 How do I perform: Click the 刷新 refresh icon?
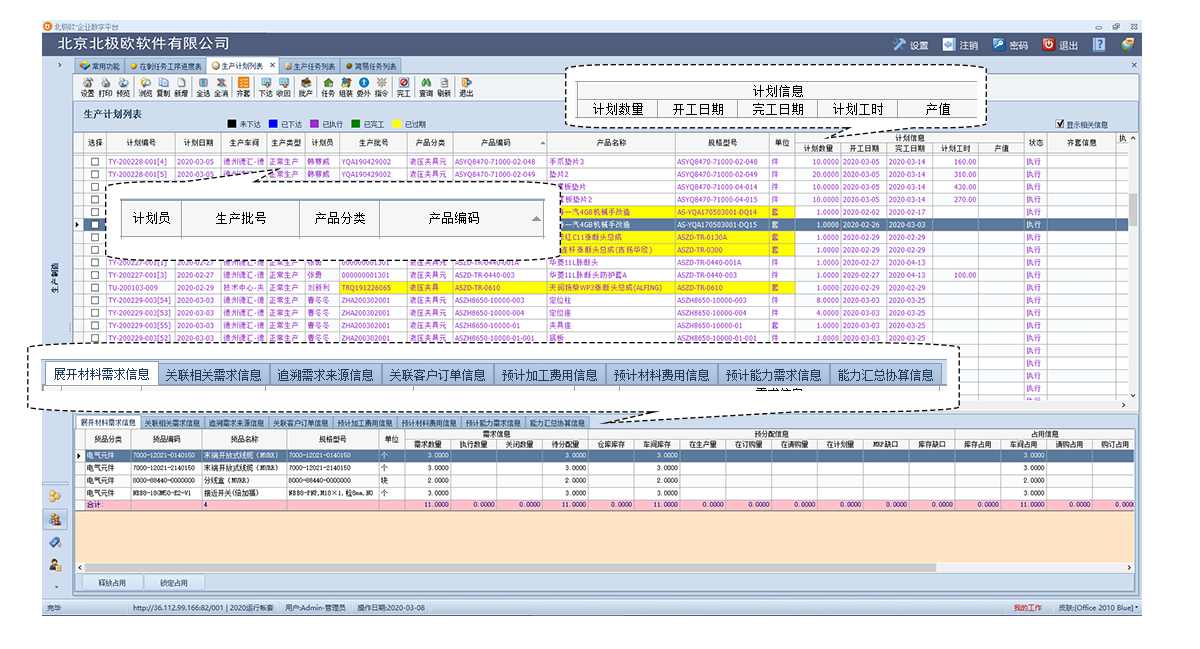click(444, 87)
